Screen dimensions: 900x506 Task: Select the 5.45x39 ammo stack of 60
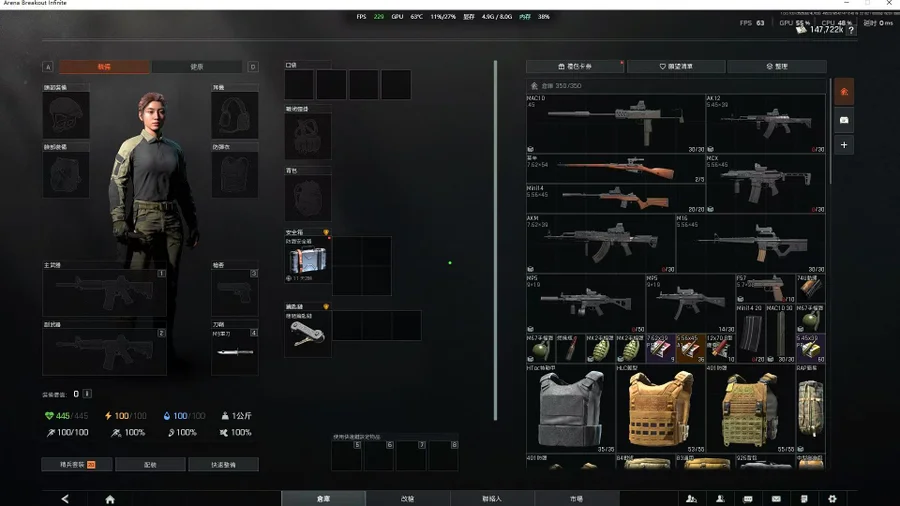[810, 348]
